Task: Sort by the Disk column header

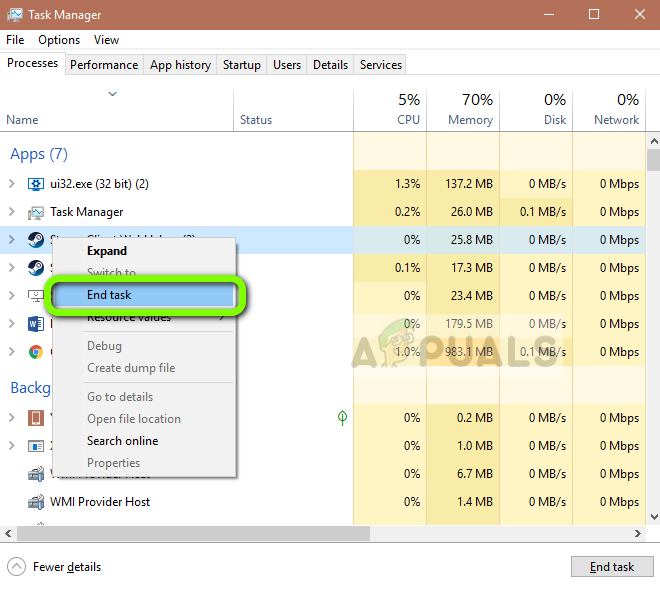Action: click(536, 111)
